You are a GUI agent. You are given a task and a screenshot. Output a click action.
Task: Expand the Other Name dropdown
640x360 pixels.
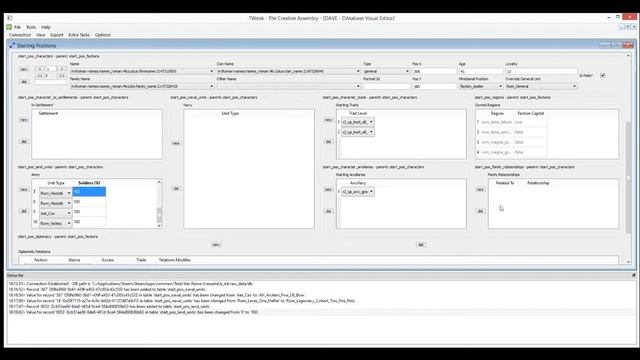click(358, 87)
